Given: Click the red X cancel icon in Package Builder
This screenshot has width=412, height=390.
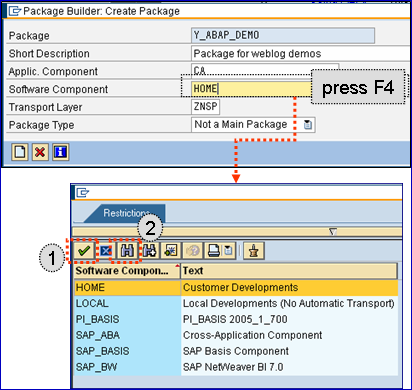Looking at the screenshot, I should (40, 152).
